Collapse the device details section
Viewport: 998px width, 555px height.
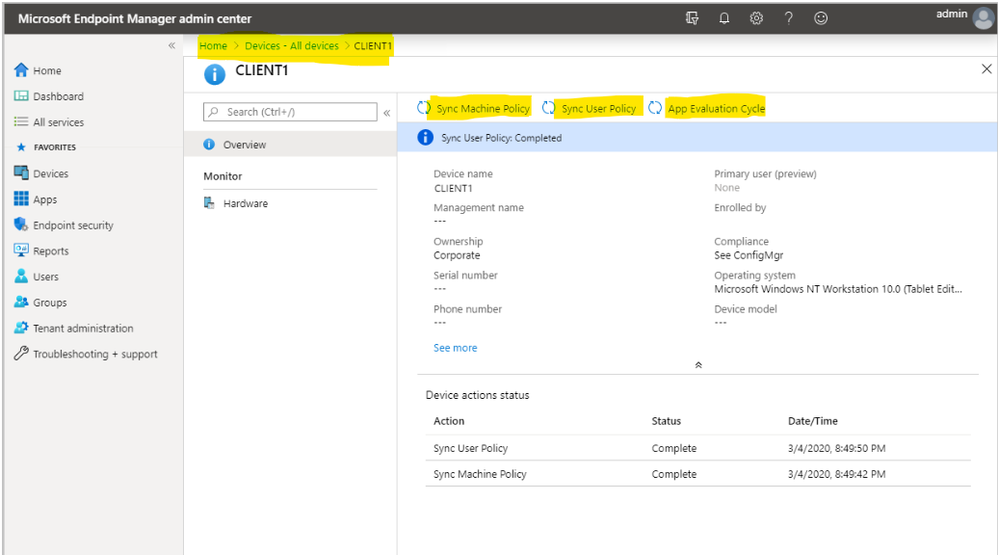coord(698,365)
